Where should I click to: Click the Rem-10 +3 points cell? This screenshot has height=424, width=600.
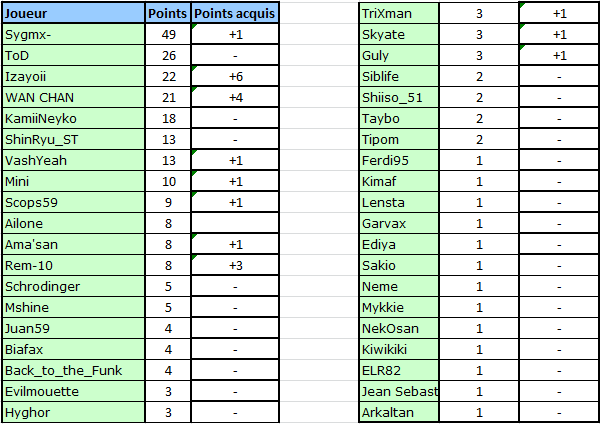235,266
